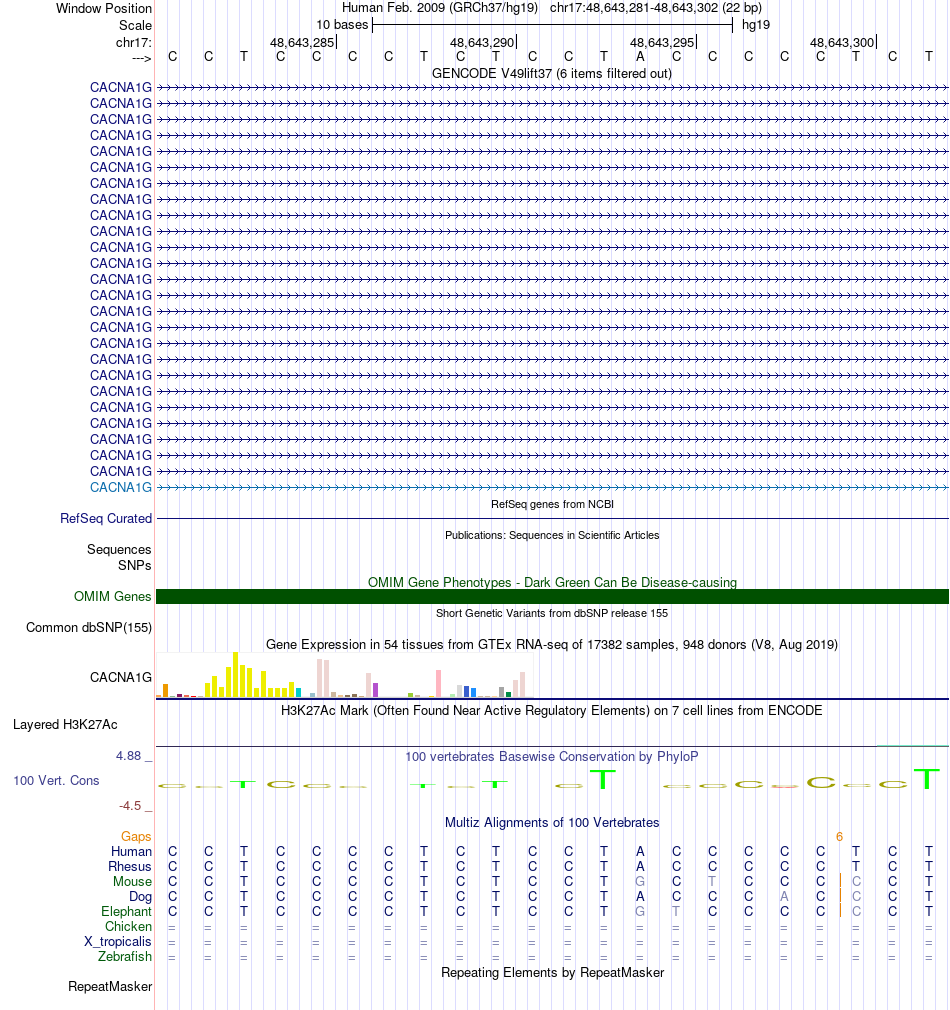Select the Scale label in left margin
The height and width of the screenshot is (1010, 950).
coord(135,25)
